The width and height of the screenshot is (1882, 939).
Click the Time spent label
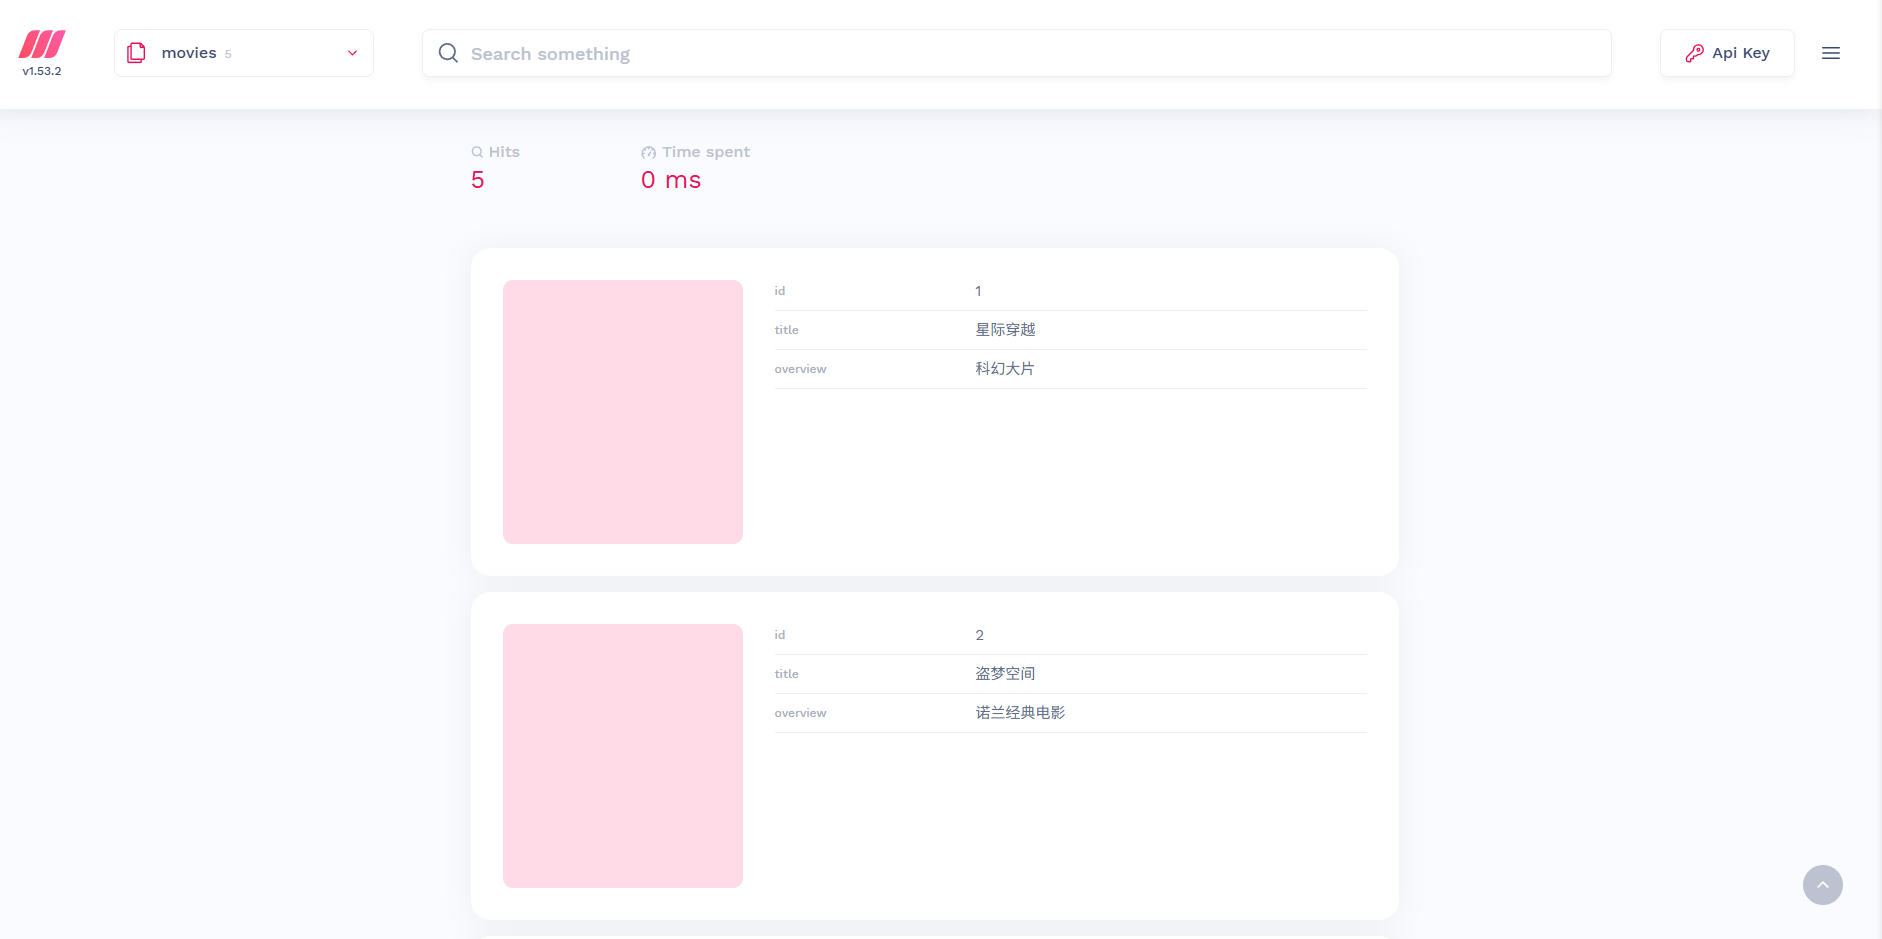click(x=696, y=152)
